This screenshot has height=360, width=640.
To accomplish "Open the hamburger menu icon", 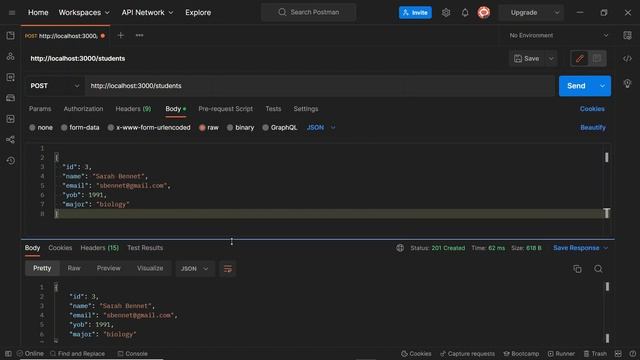I will pyautogui.click(x=12, y=13).
